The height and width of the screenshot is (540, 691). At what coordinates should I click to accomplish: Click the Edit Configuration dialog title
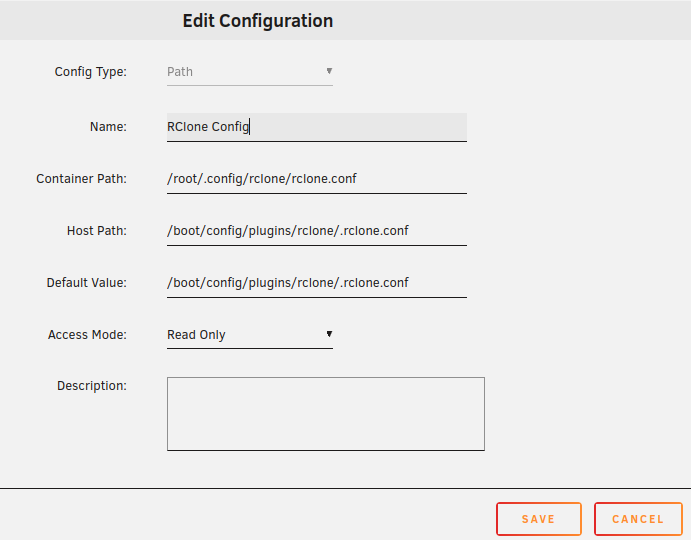click(x=258, y=21)
